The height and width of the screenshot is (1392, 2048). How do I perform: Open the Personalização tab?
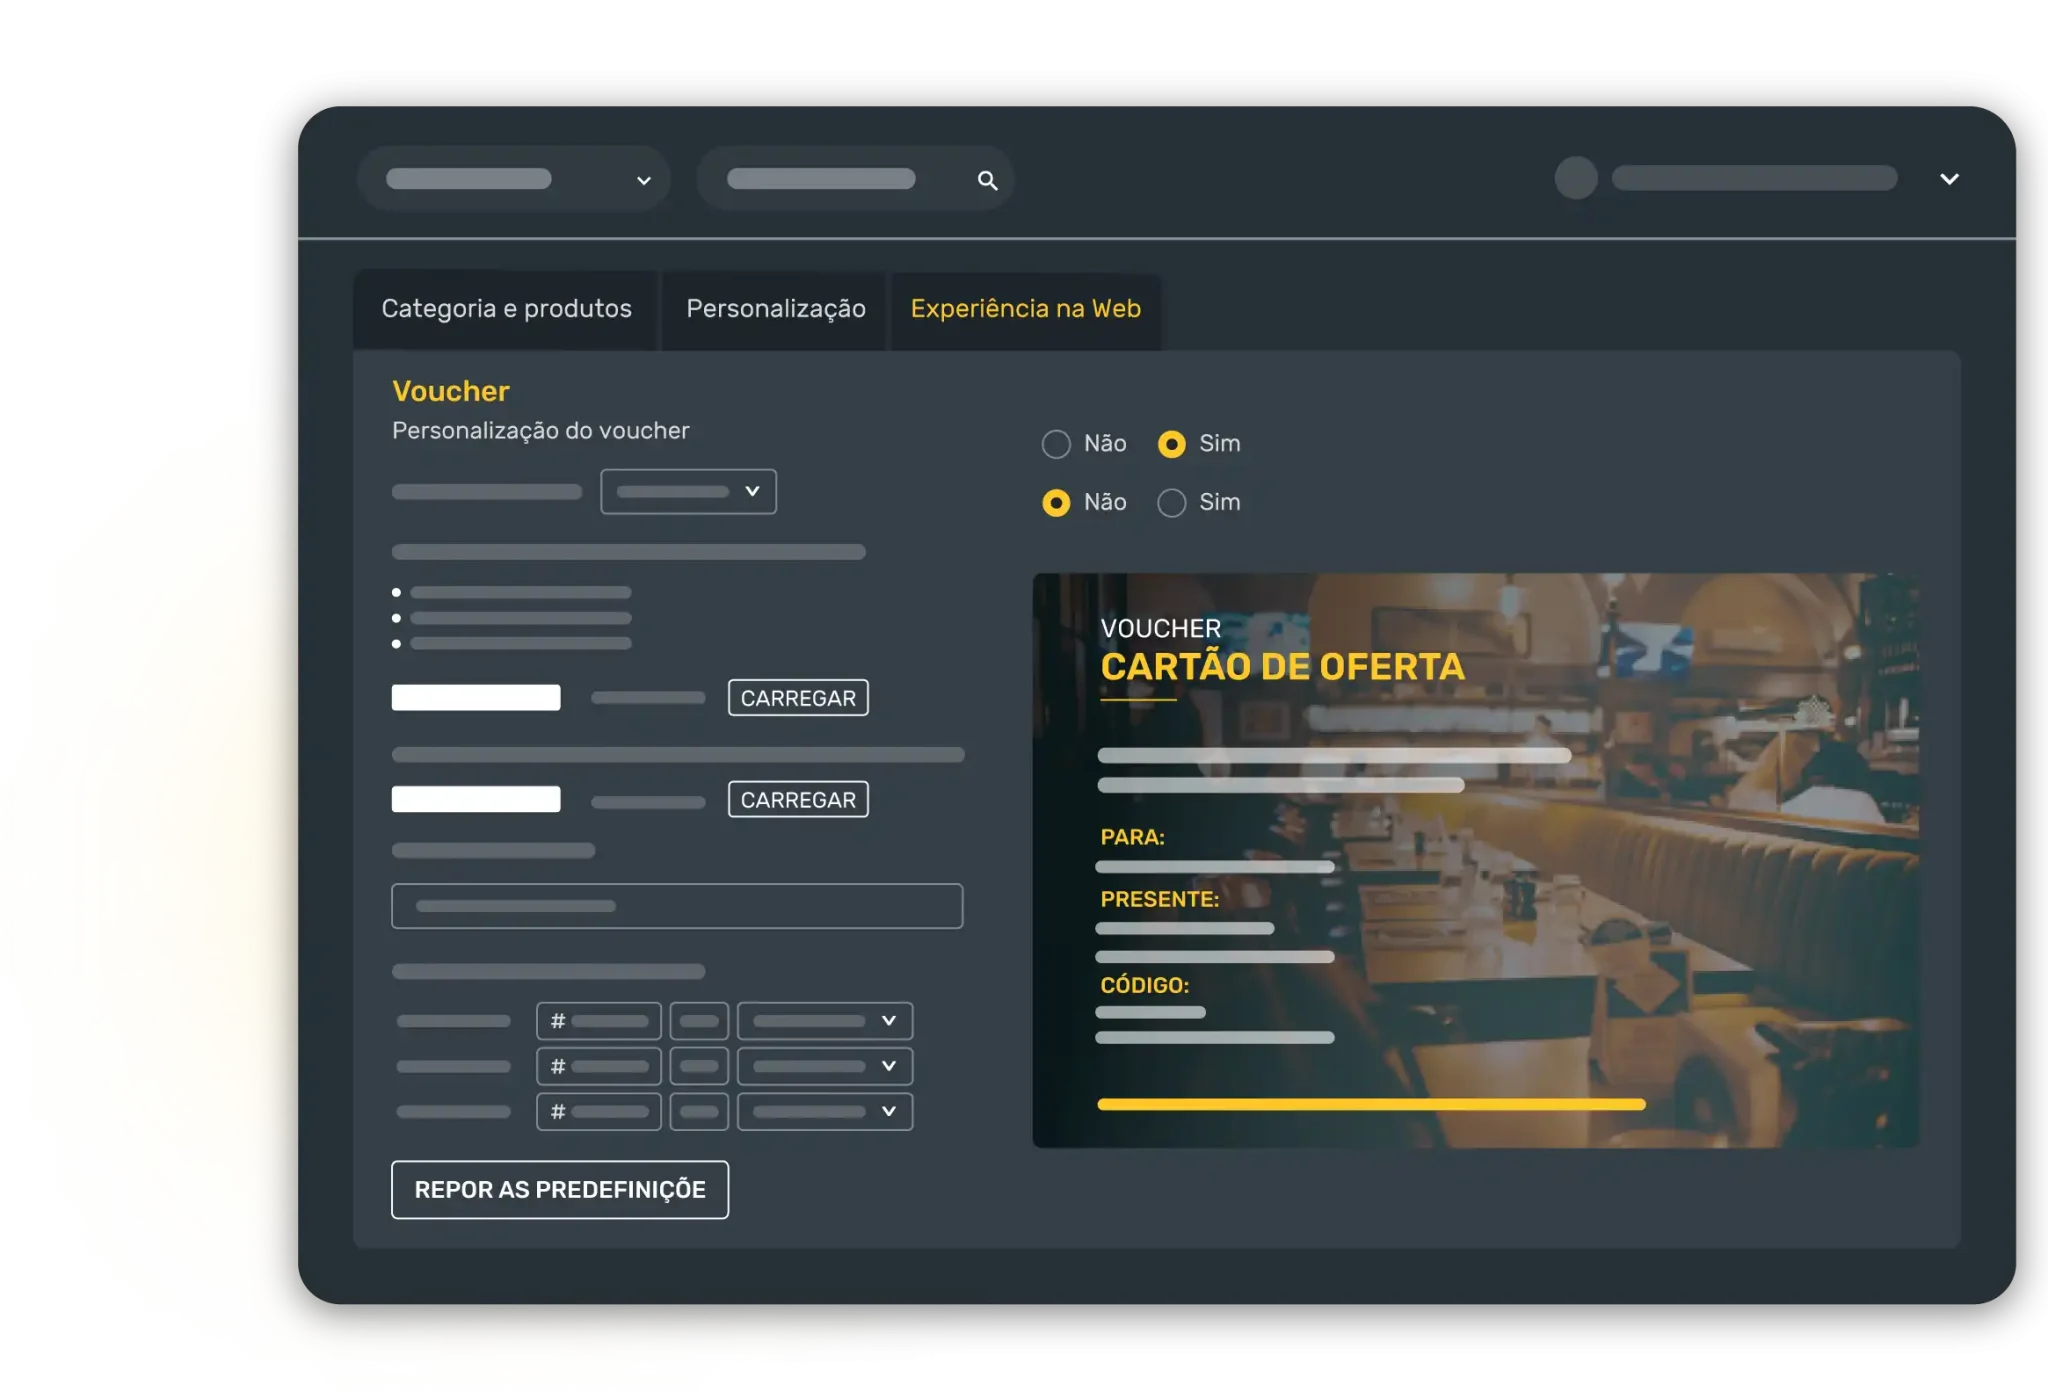775,309
